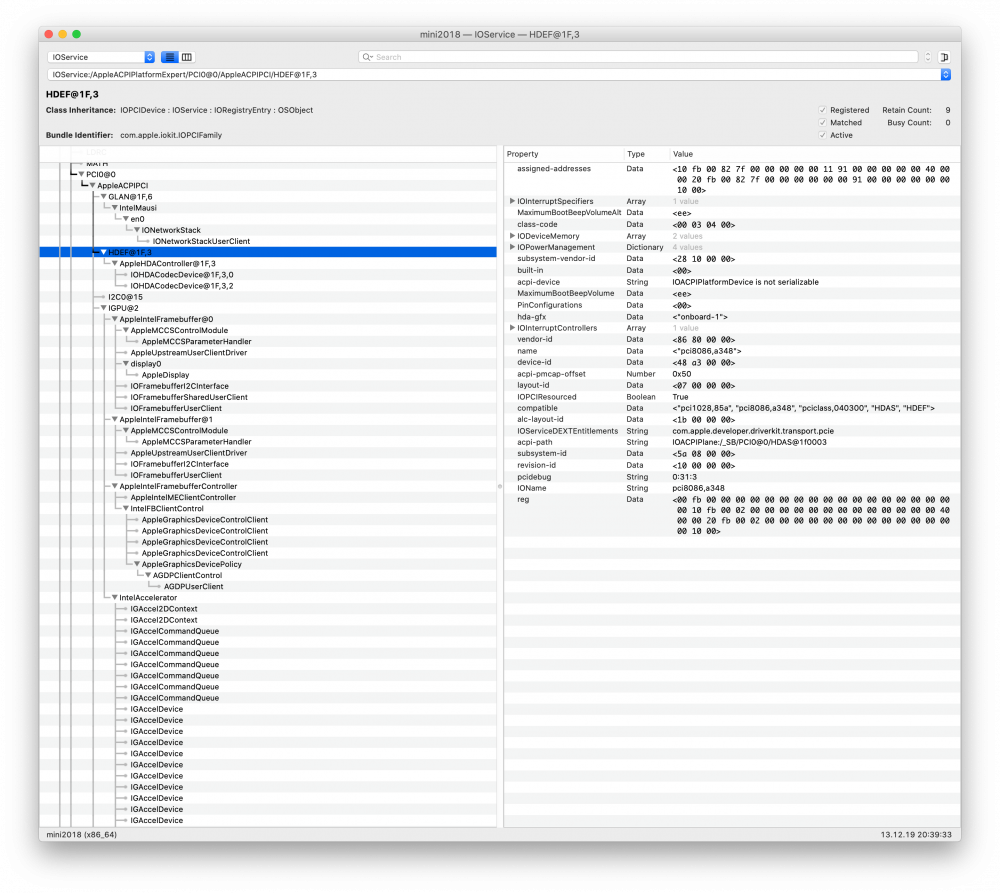Screen dimensions: 1000x893
Task: Collapse the IntelMausi node triangle
Action: 115,208
